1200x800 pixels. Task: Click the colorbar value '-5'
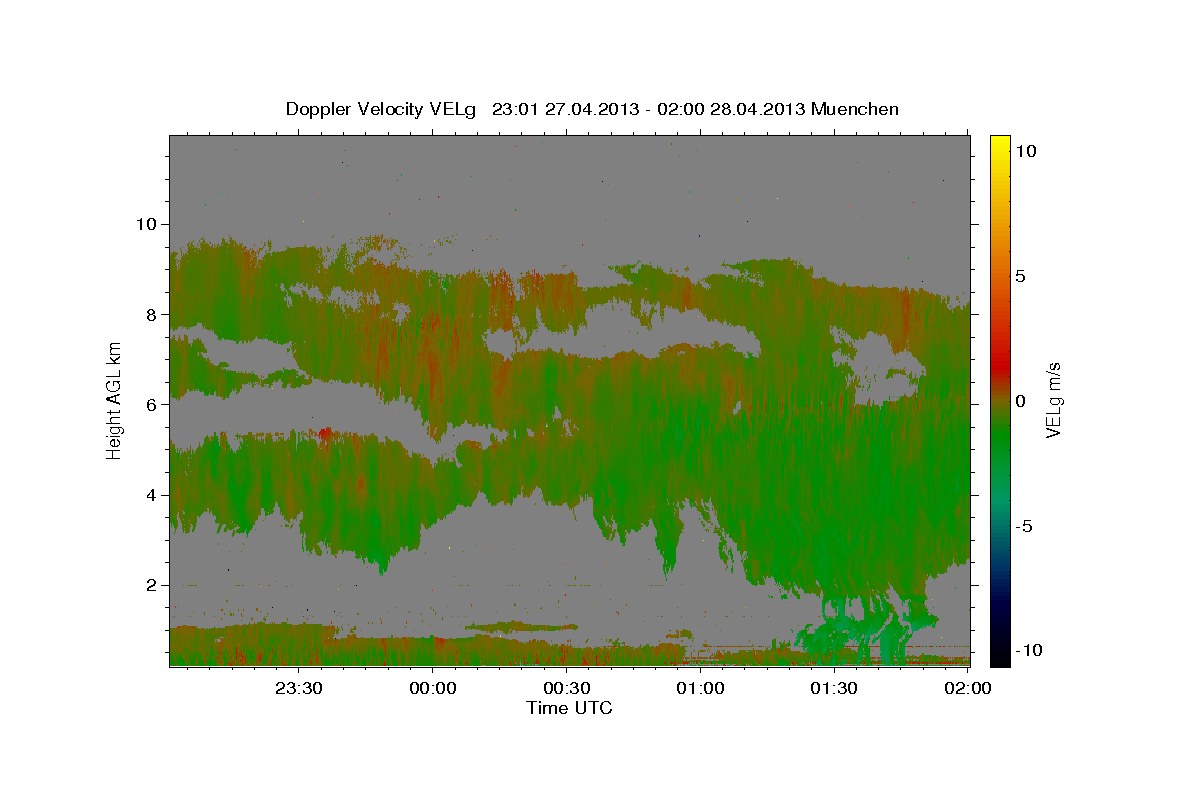(1025, 526)
